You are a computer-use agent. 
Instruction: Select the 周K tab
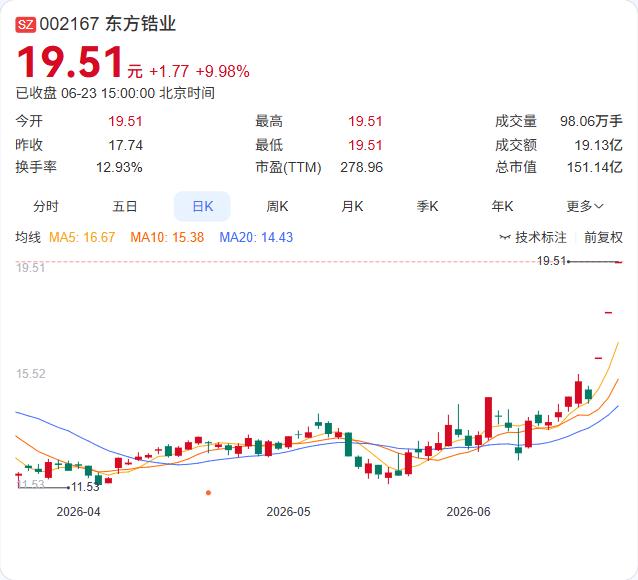(277, 206)
